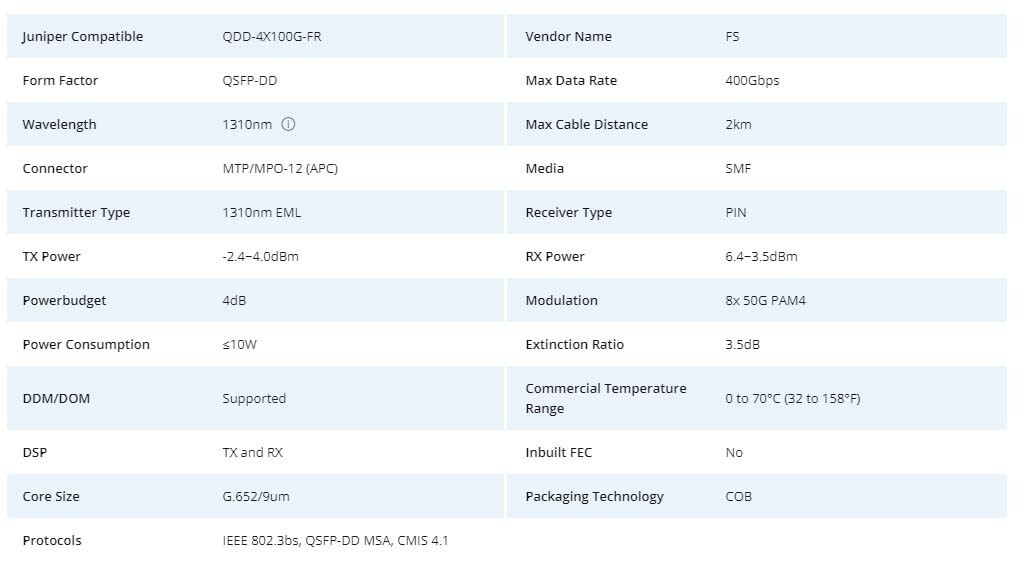Click the Power Consumption ≤10W value
The width and height of the screenshot is (1026, 568).
239,345
